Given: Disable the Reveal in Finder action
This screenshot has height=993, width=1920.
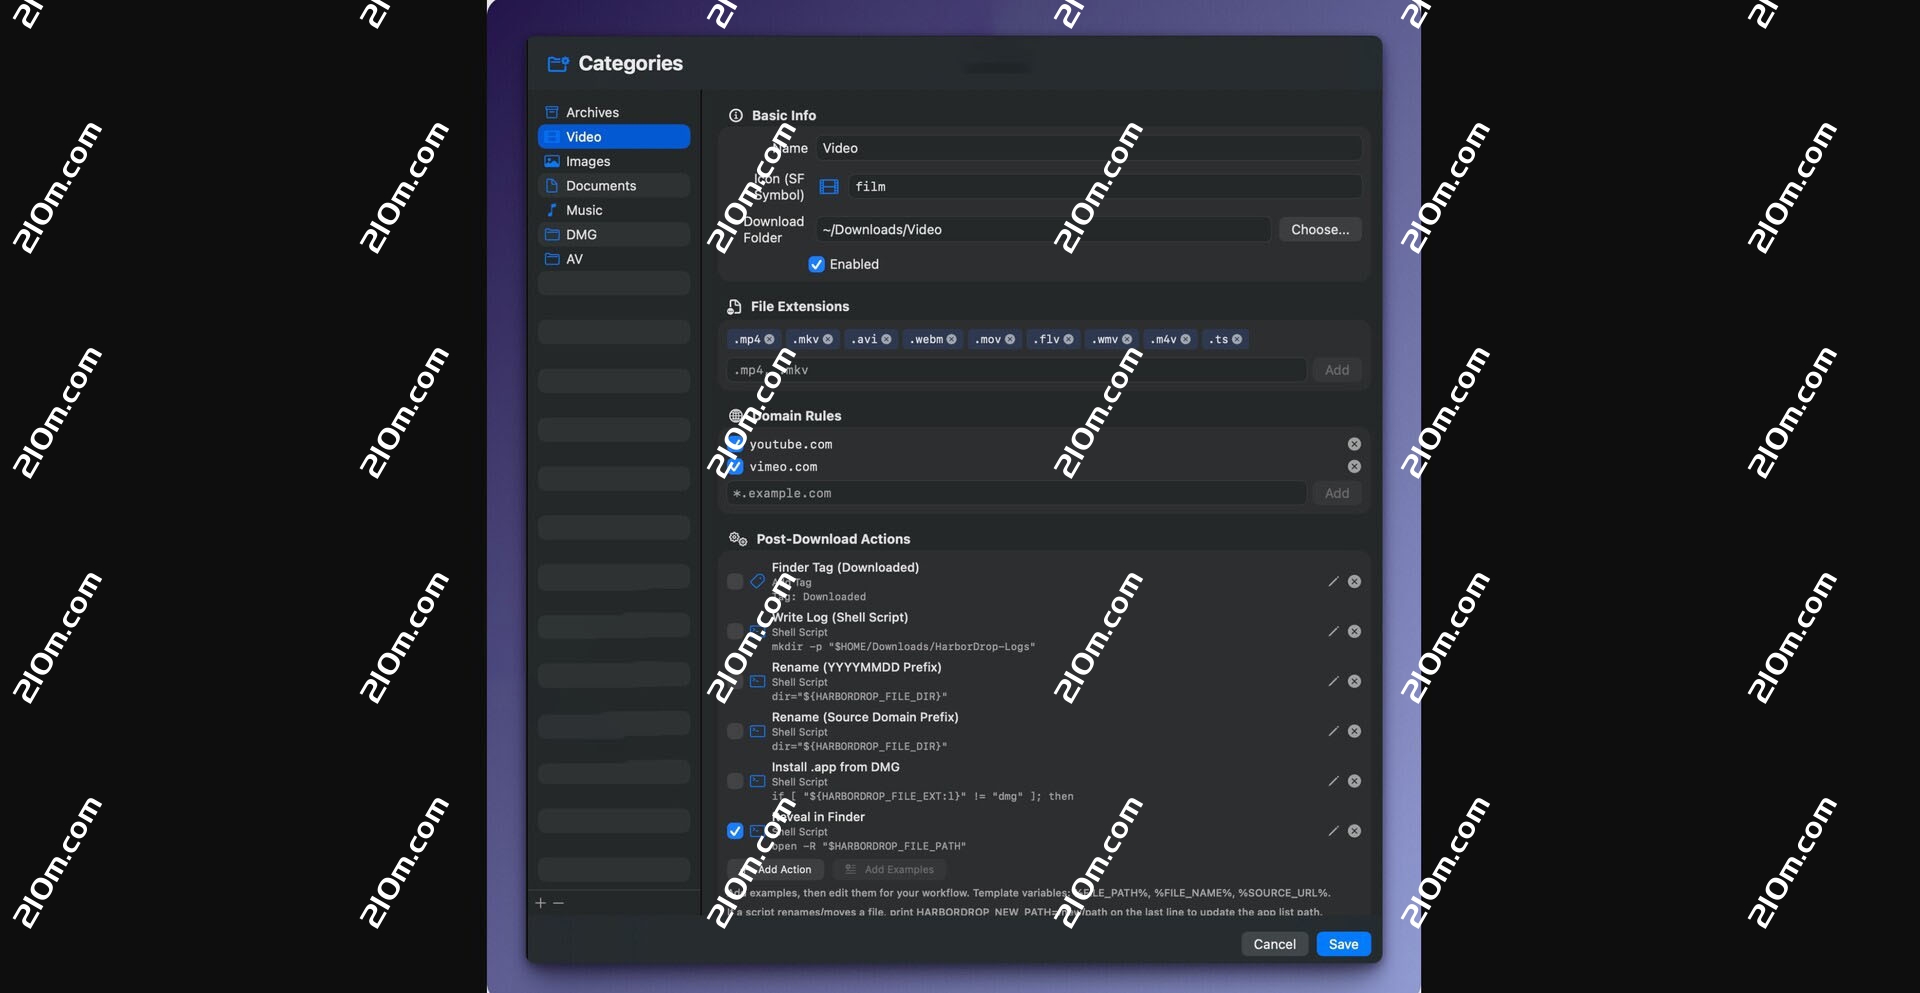Looking at the screenshot, I should click(x=737, y=831).
